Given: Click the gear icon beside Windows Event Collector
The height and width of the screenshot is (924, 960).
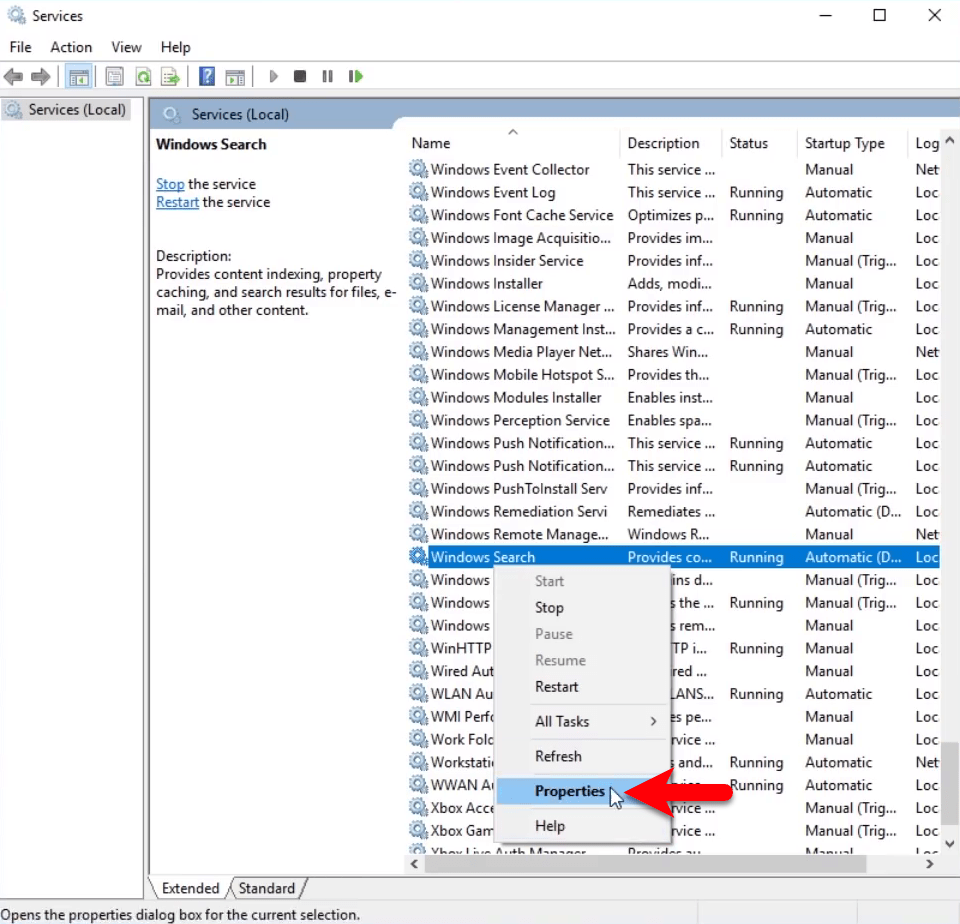Looking at the screenshot, I should [418, 168].
